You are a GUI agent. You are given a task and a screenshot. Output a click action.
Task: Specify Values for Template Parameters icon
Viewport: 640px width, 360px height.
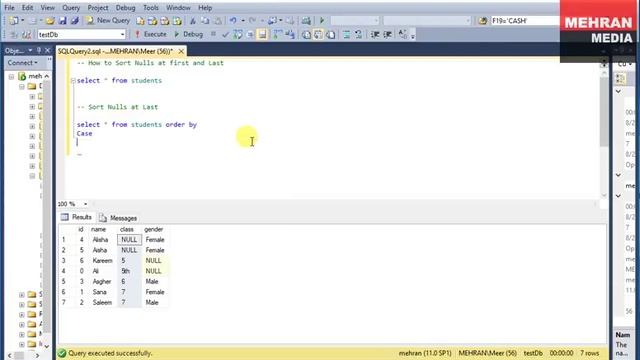(402, 35)
